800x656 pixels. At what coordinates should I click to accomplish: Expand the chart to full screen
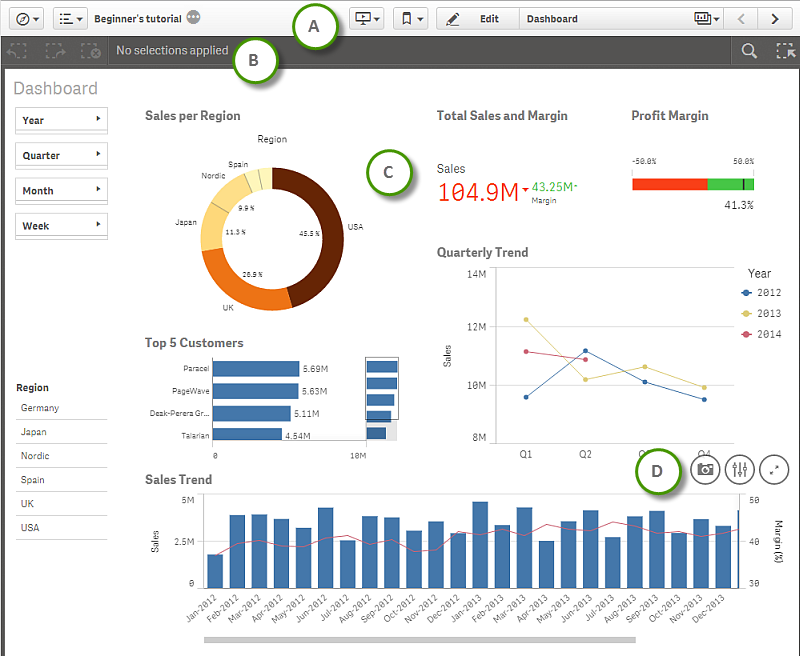click(x=774, y=469)
